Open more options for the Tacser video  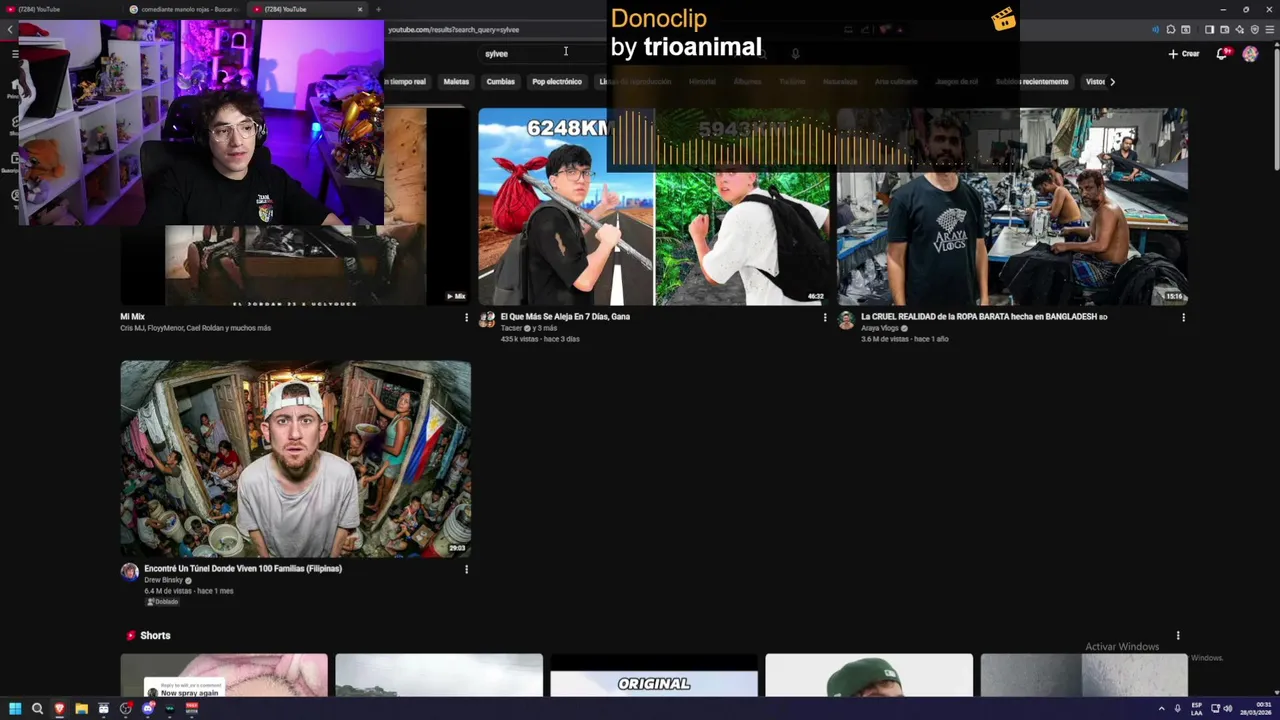pos(825,318)
